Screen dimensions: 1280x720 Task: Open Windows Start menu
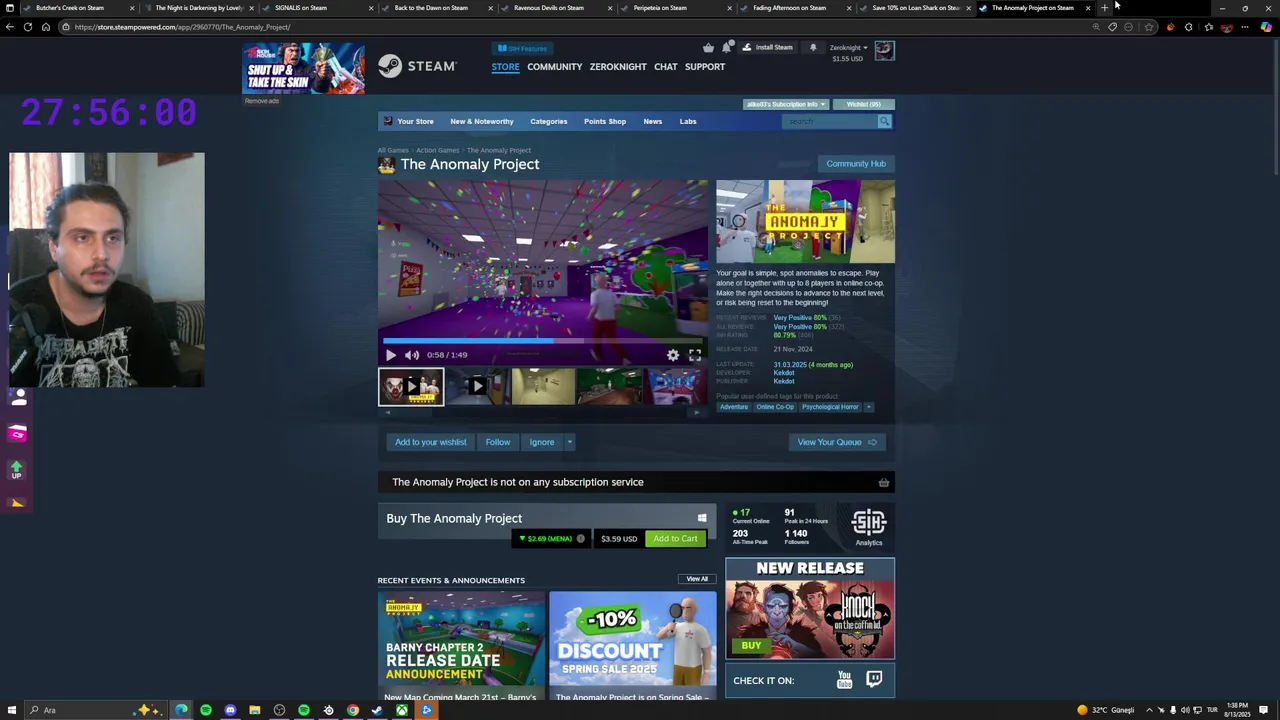tap(10, 710)
